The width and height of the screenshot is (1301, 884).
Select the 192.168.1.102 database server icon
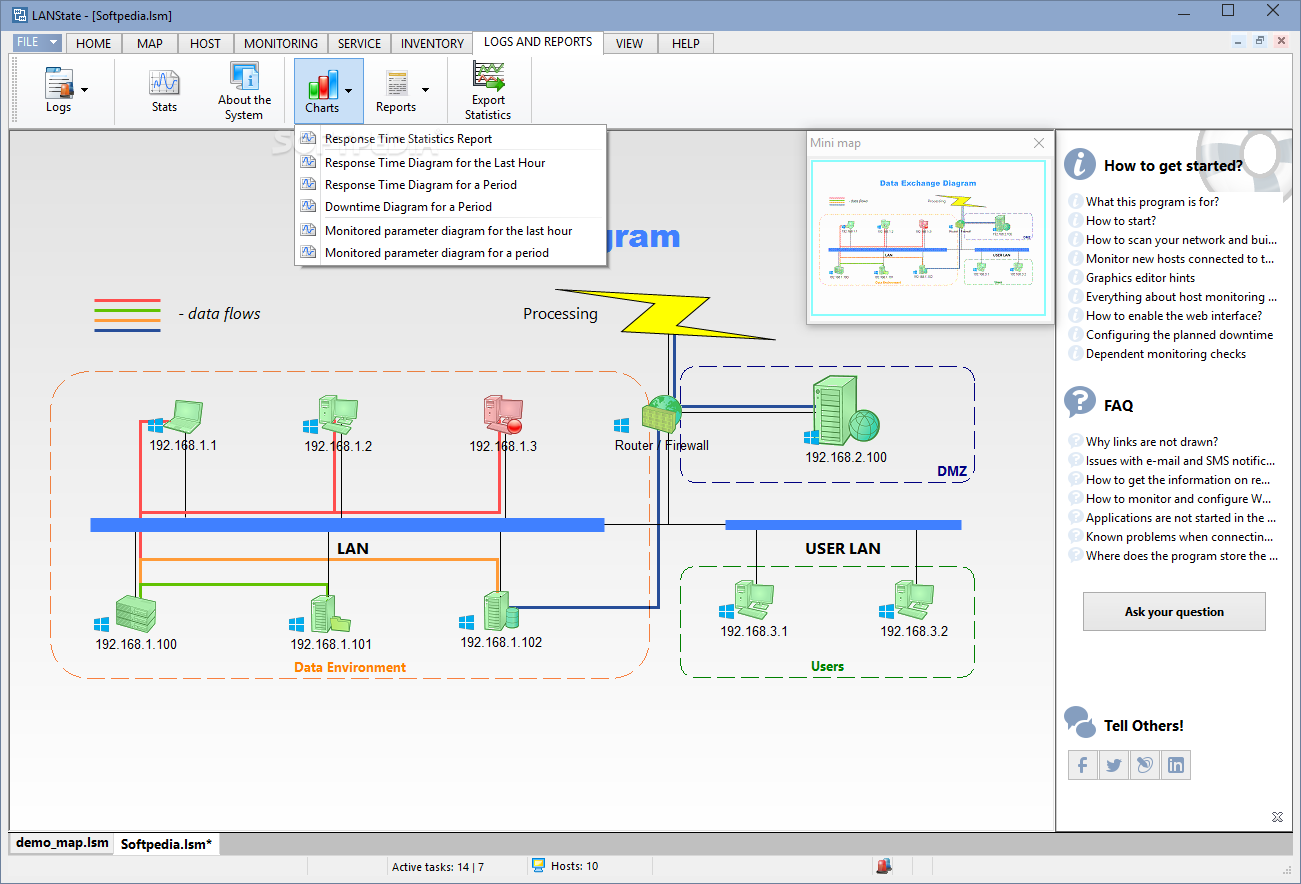tap(500, 611)
